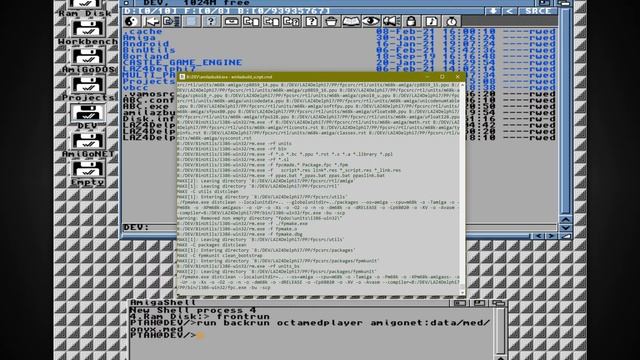Click the stopwatch timer icon
Screen dimensions: 640x360
[451, 21]
